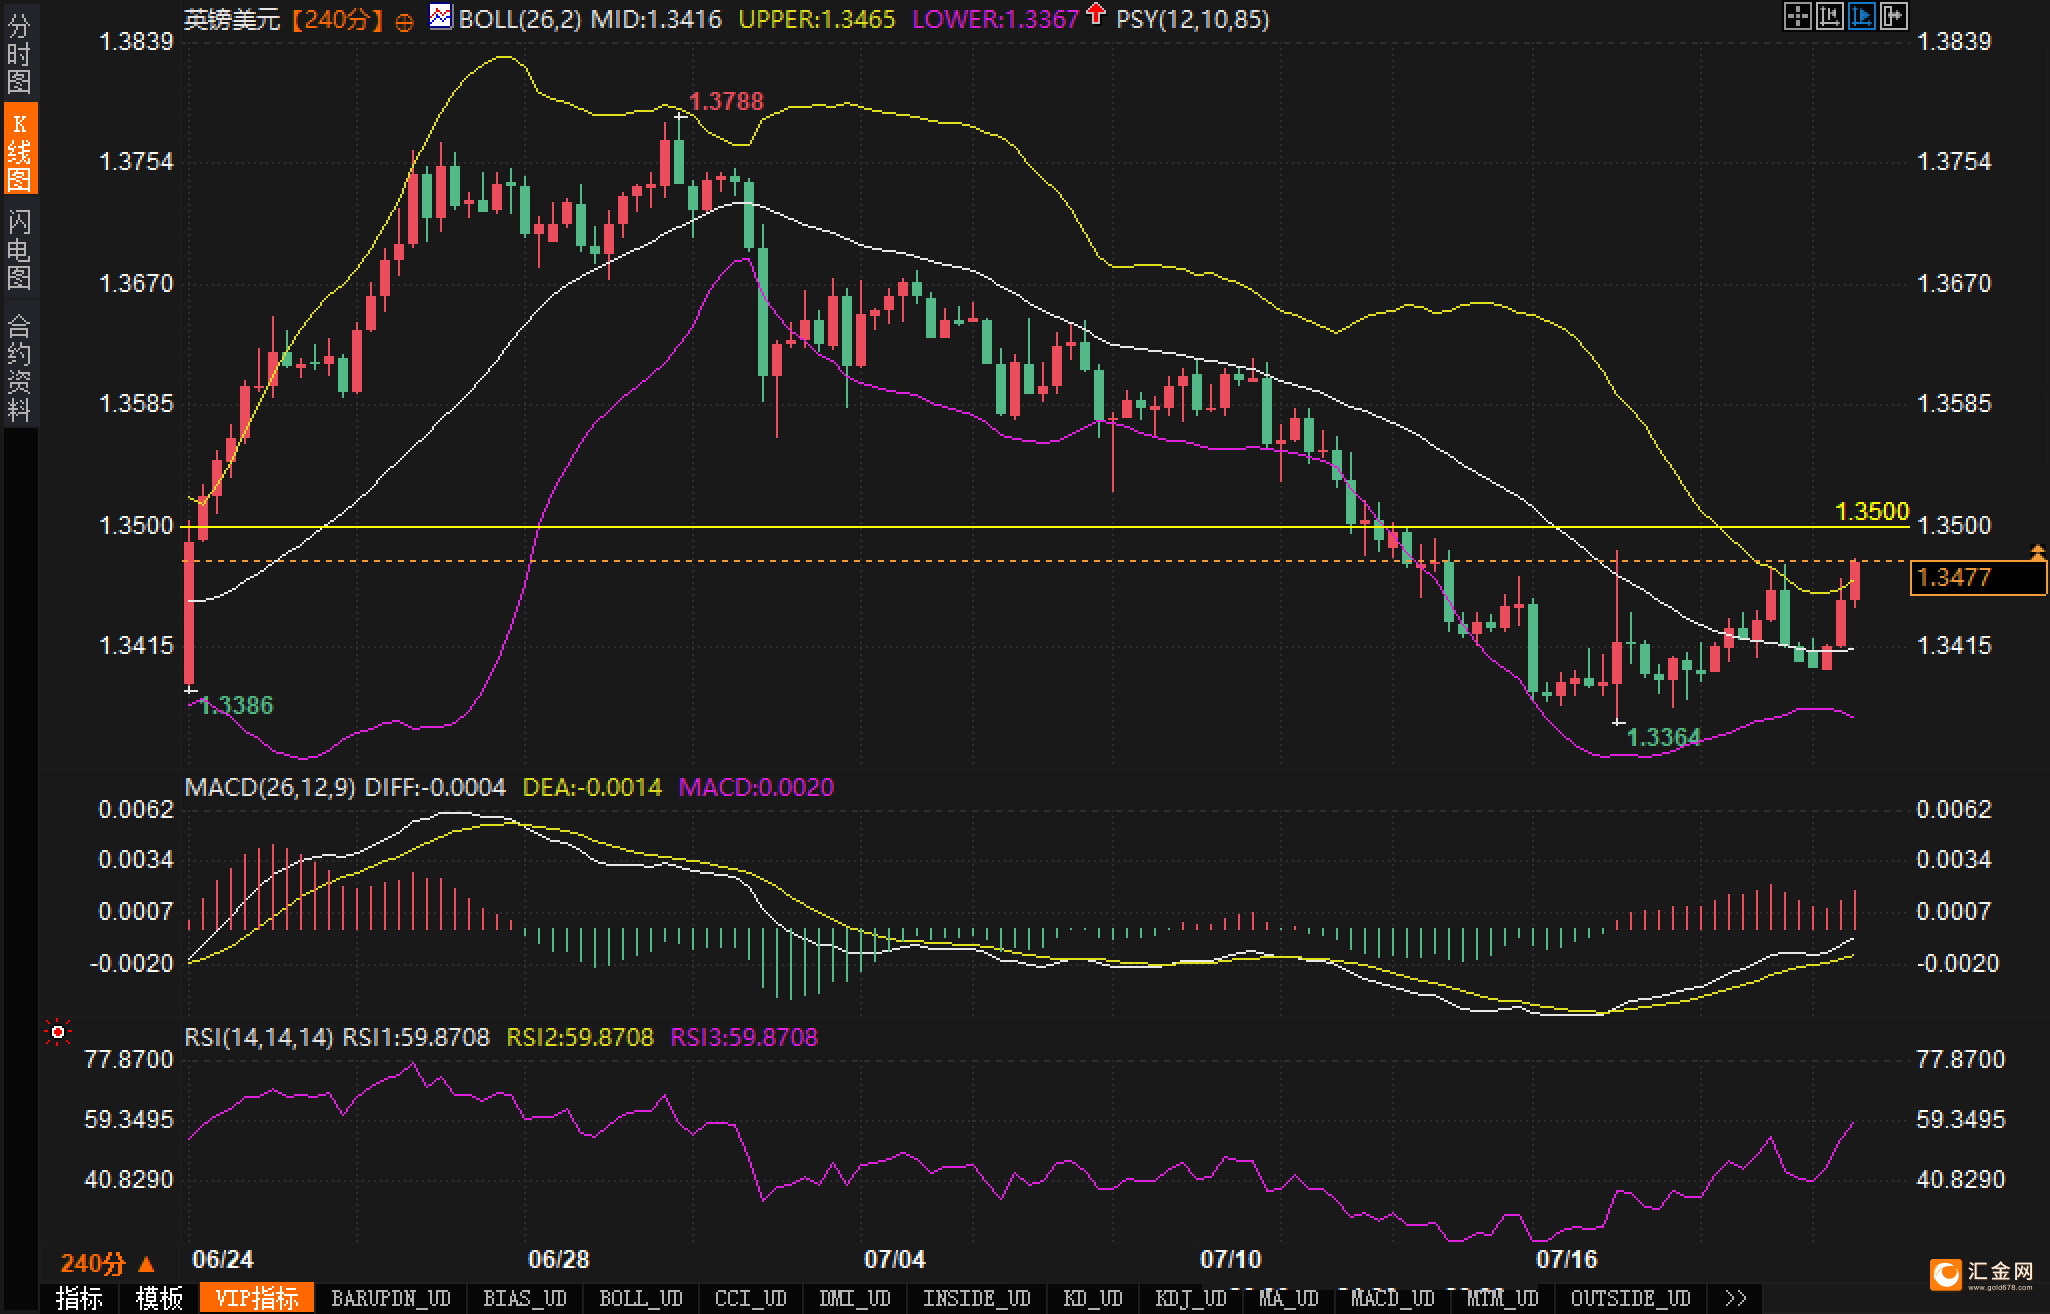Click the BOLL indicator chart icon
The width and height of the screenshot is (2050, 1314).
(440, 16)
